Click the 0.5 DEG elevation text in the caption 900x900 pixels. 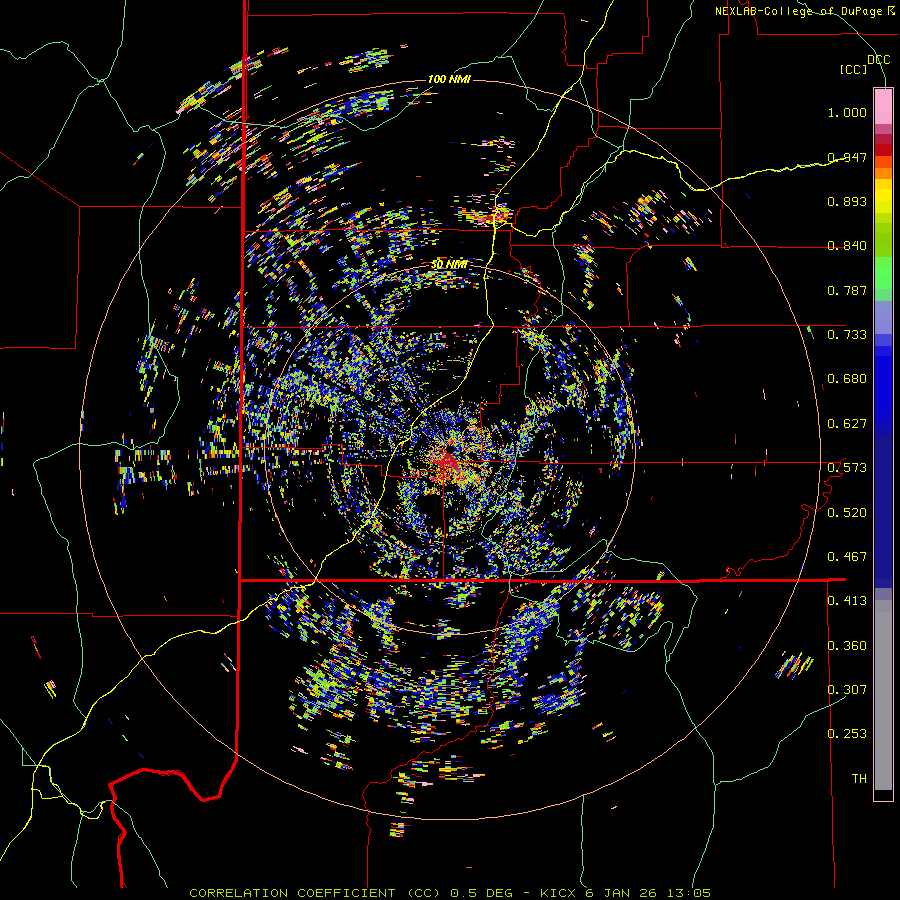click(x=481, y=893)
